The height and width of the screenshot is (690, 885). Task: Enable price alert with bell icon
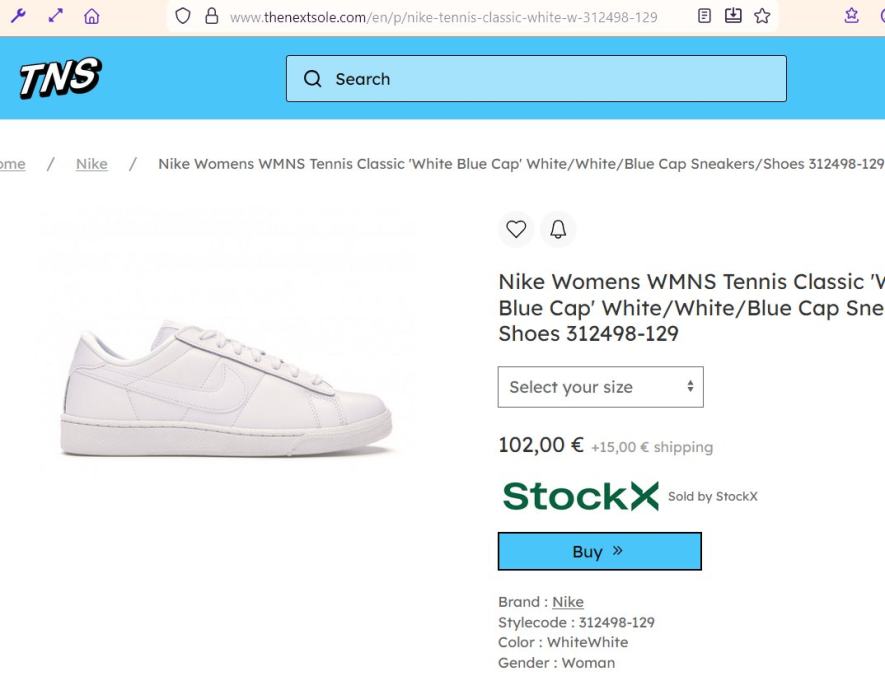(558, 230)
